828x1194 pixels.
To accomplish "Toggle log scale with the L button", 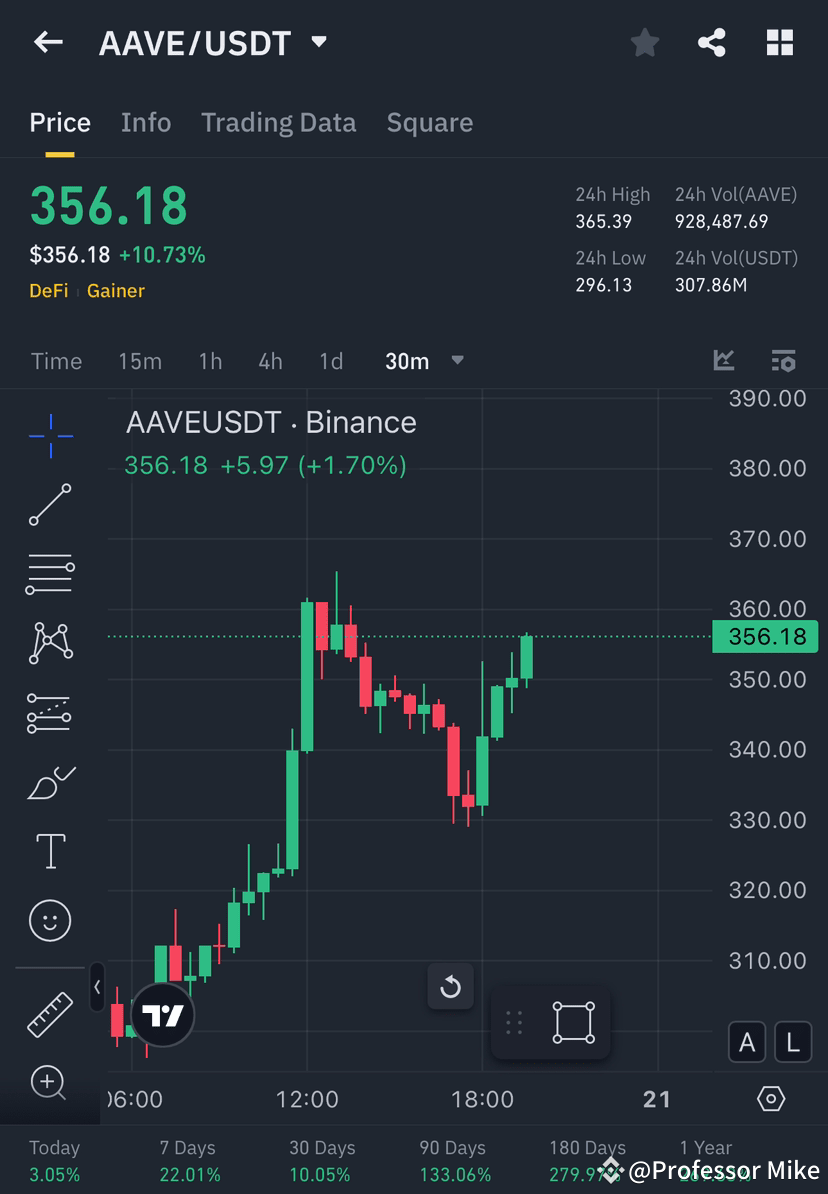I will (792, 1042).
